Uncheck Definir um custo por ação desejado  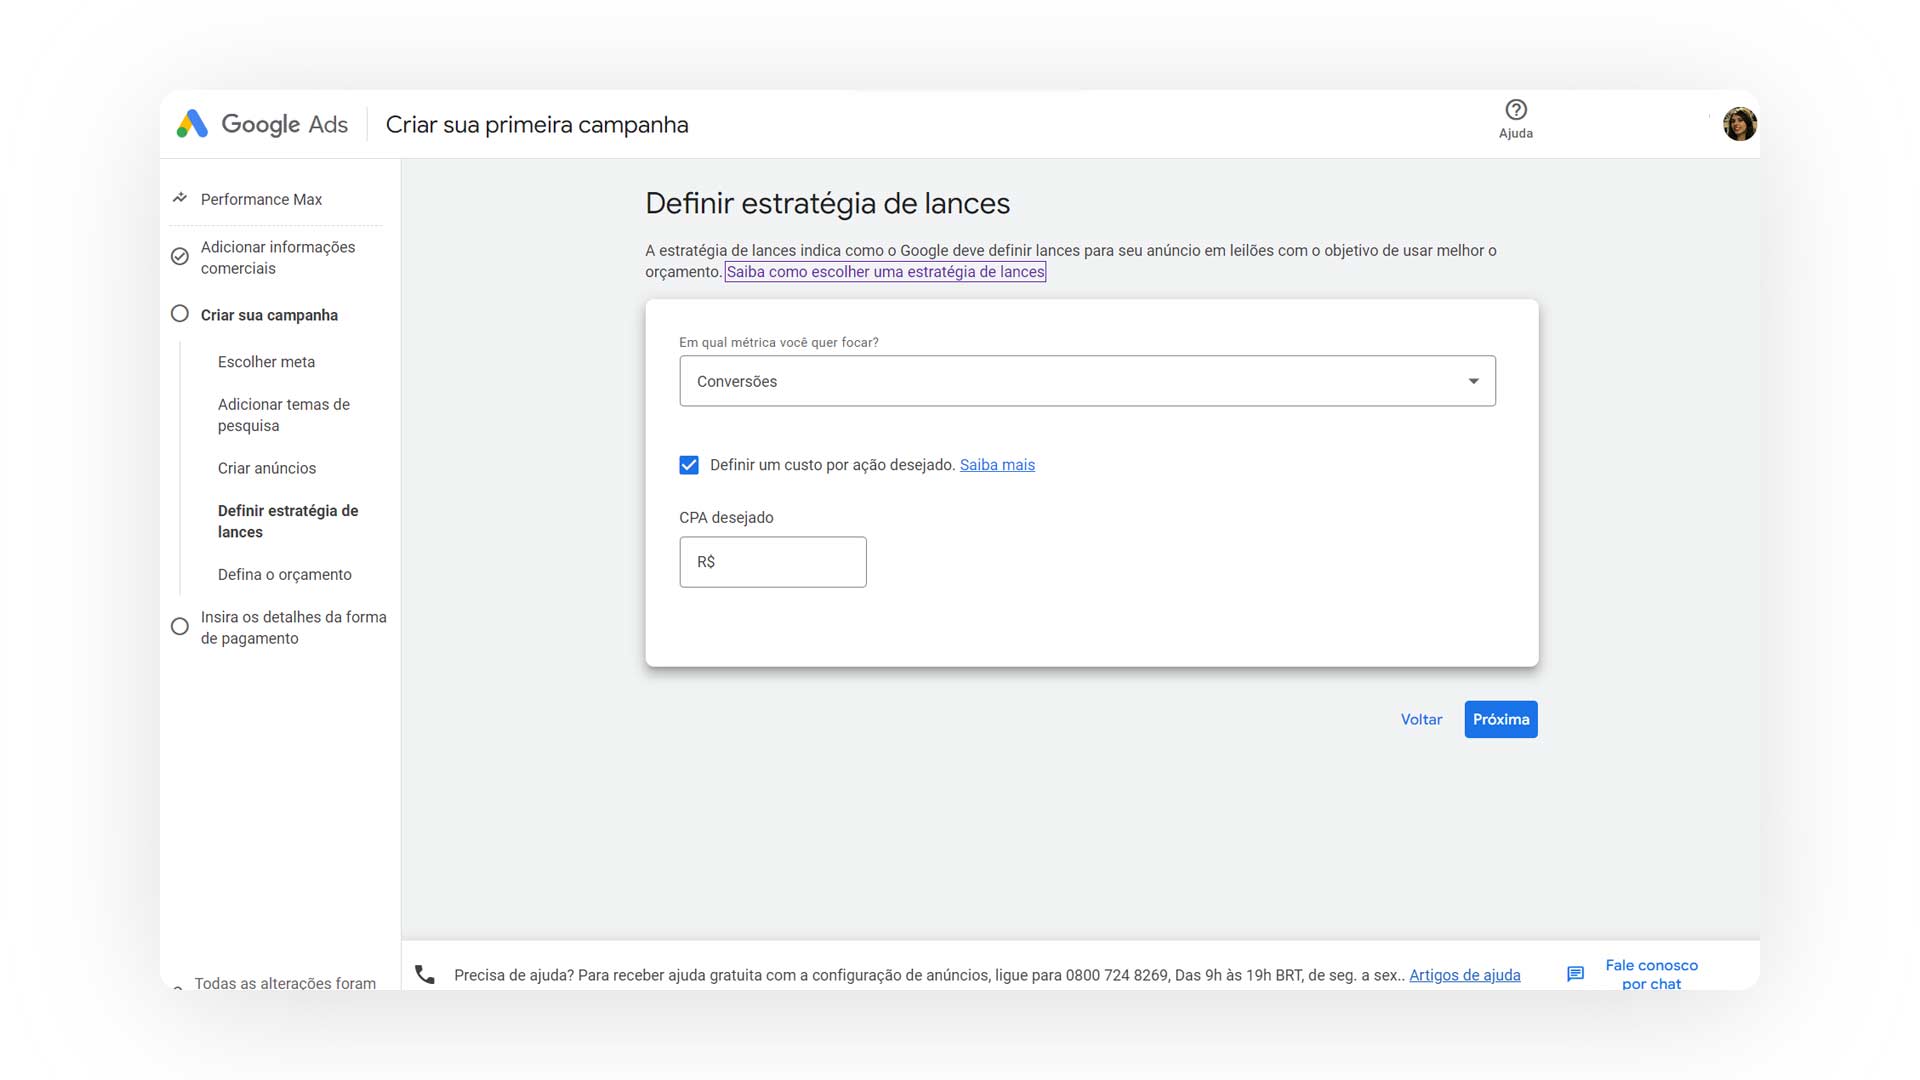689,465
